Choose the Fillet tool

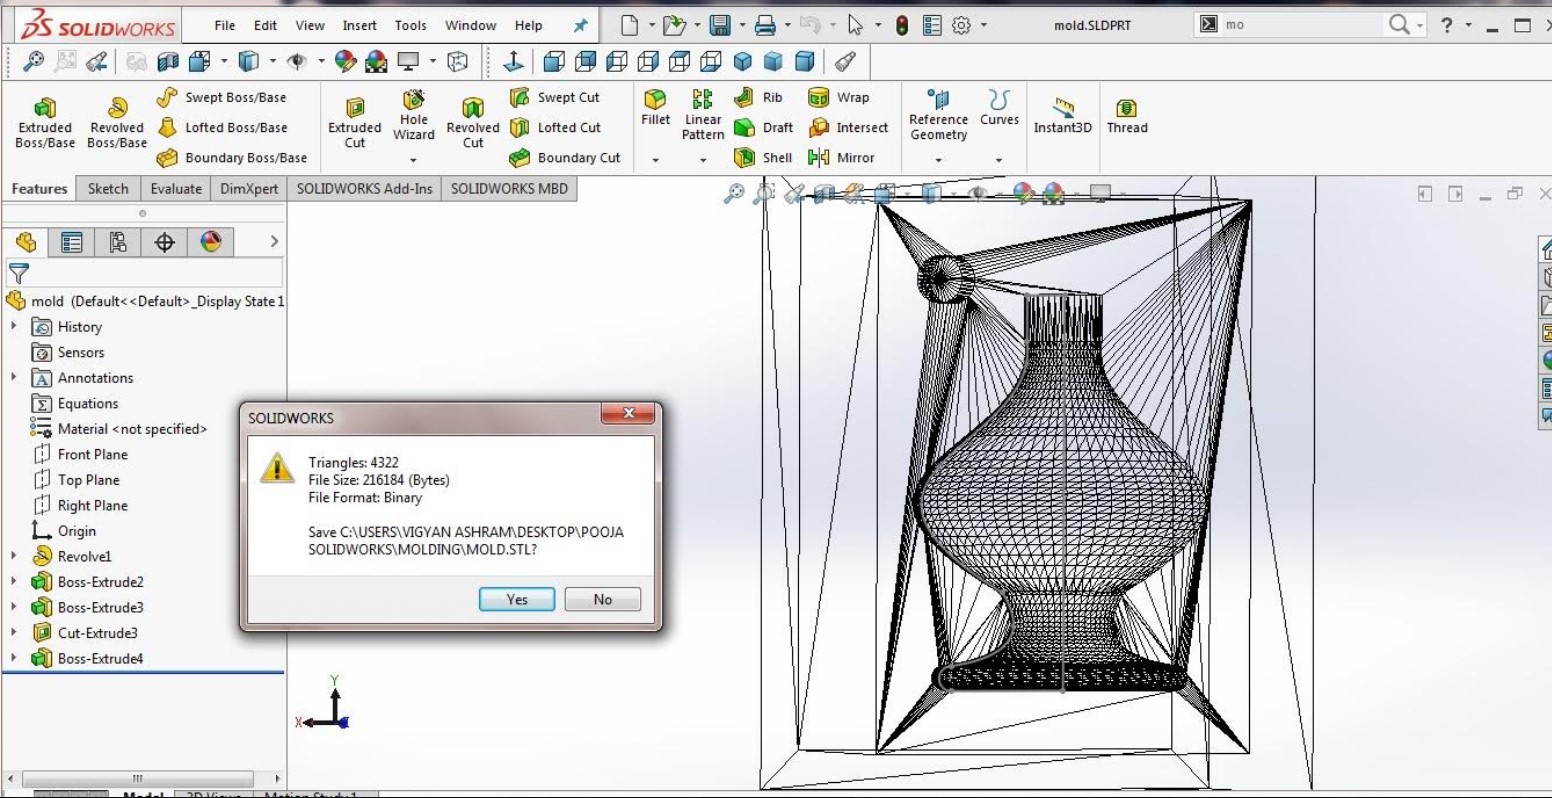656,108
